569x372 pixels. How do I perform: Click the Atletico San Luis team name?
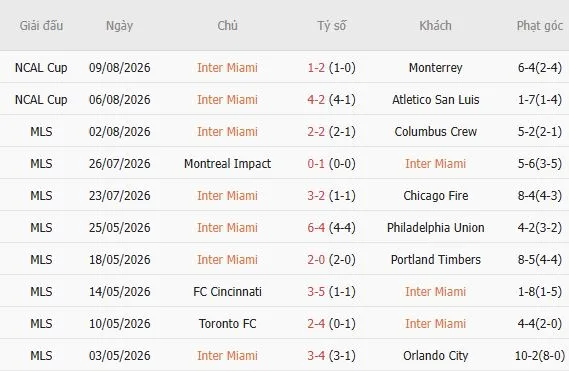click(435, 99)
